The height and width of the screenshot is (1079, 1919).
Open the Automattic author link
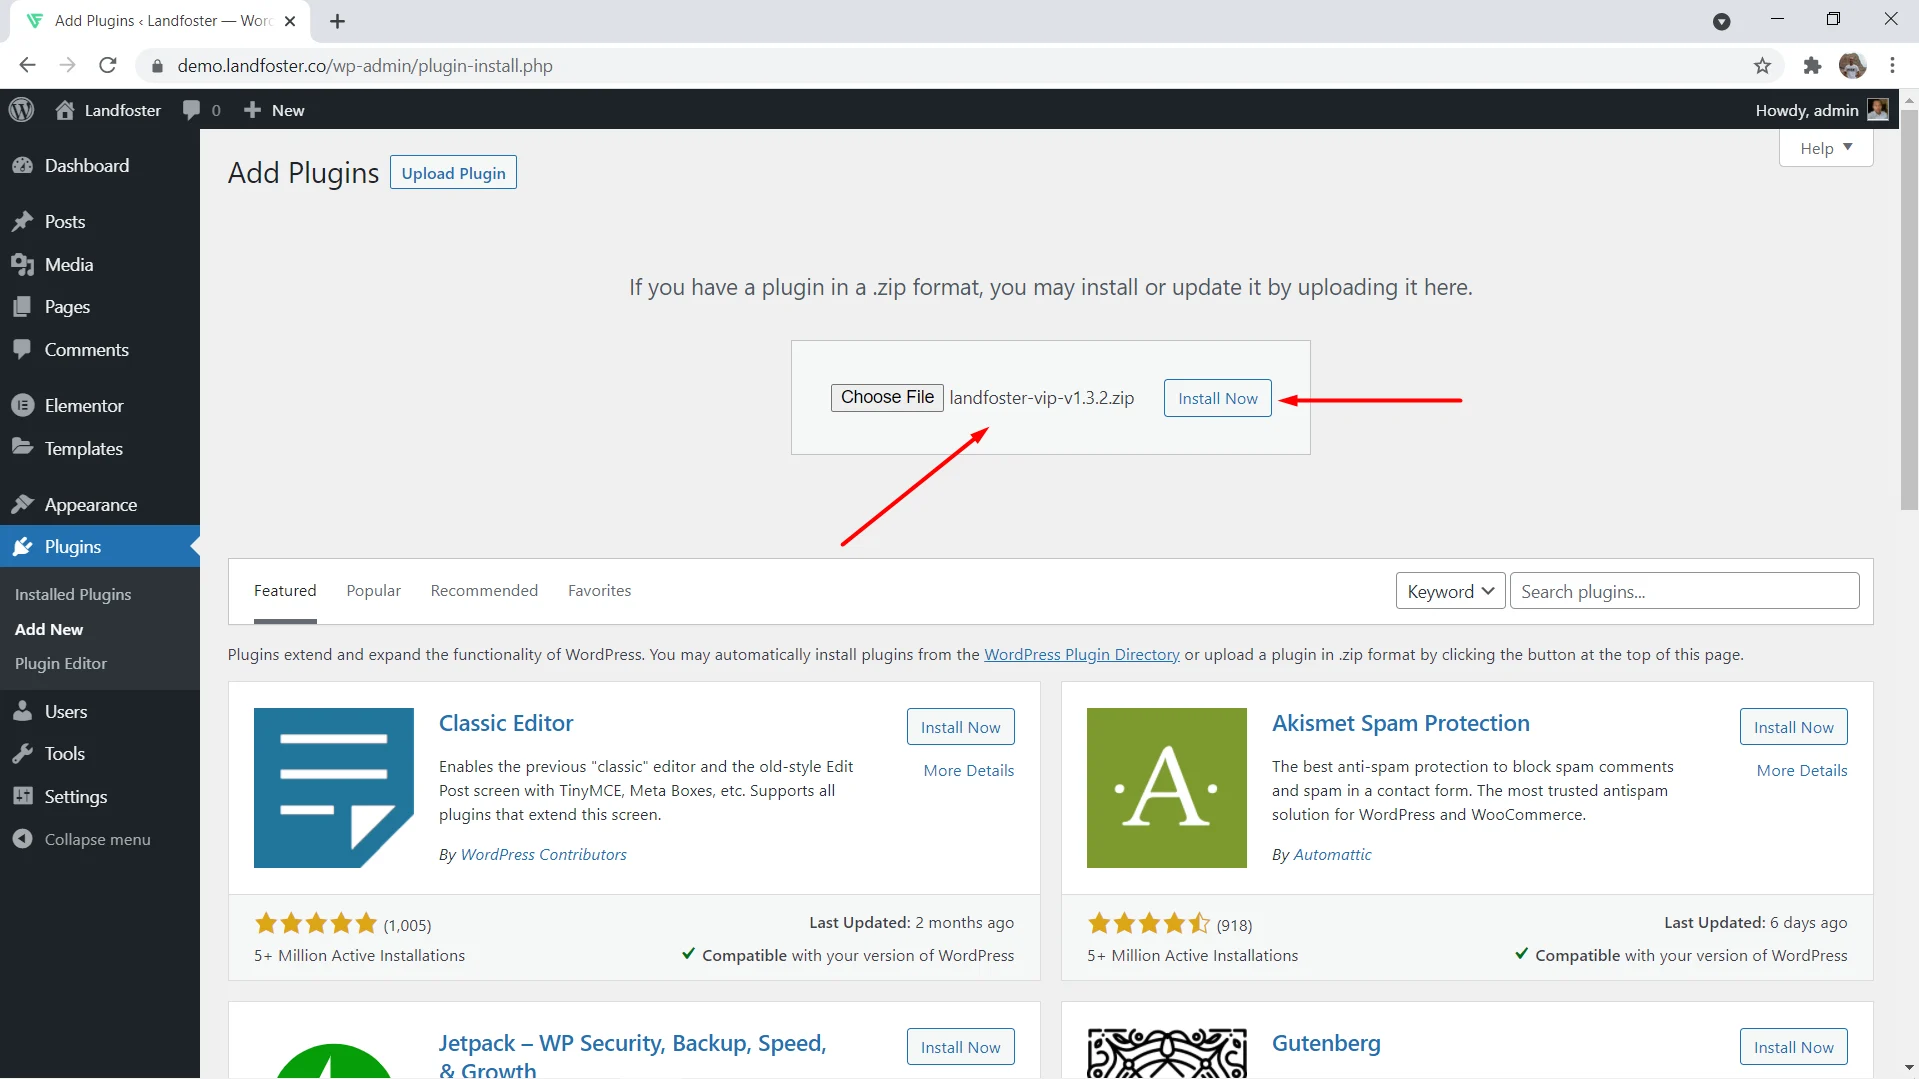point(1332,855)
